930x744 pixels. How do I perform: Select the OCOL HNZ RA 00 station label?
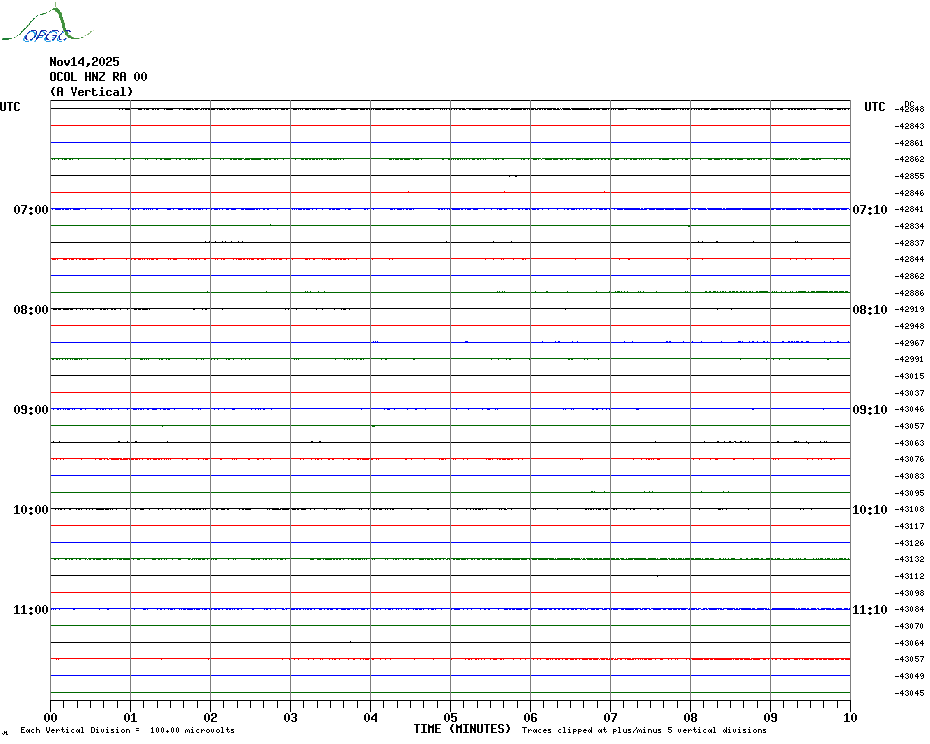pos(98,77)
